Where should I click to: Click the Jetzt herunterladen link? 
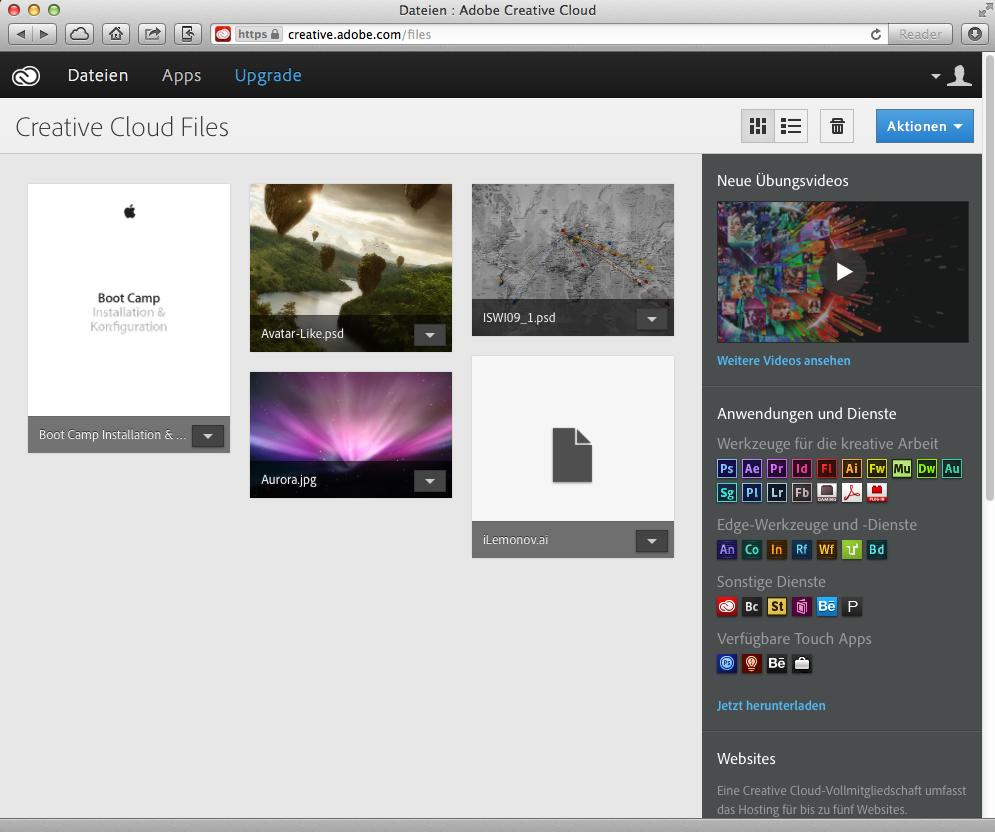click(x=771, y=706)
